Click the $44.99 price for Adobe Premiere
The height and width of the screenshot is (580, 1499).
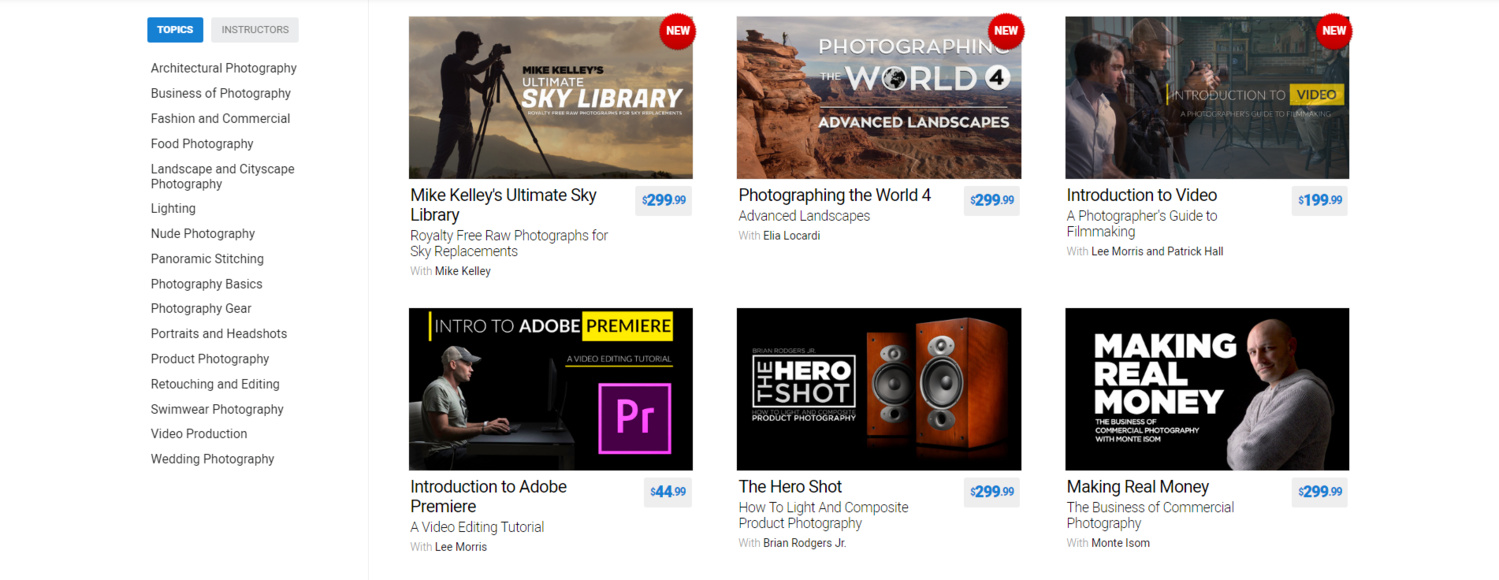point(668,492)
